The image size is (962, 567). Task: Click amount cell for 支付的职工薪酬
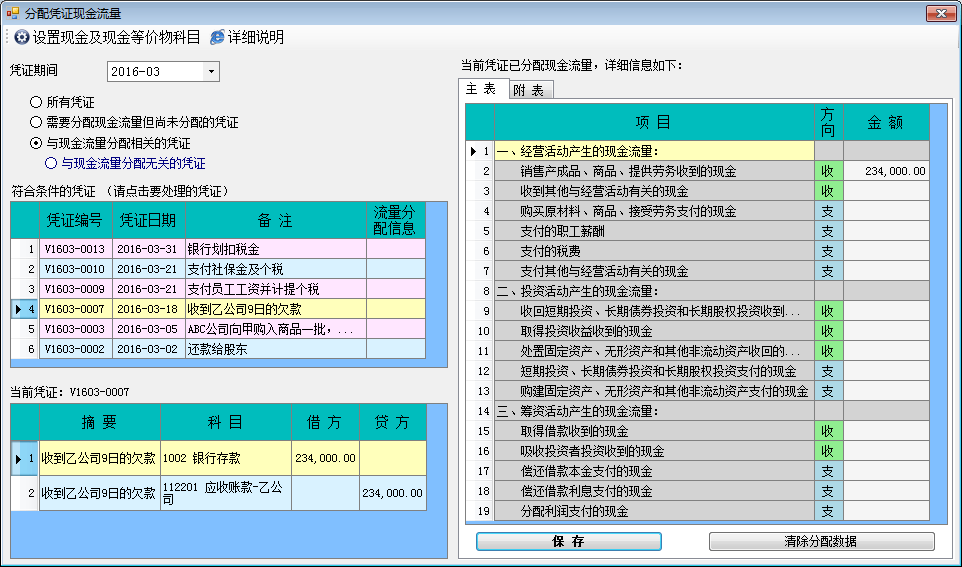887,231
